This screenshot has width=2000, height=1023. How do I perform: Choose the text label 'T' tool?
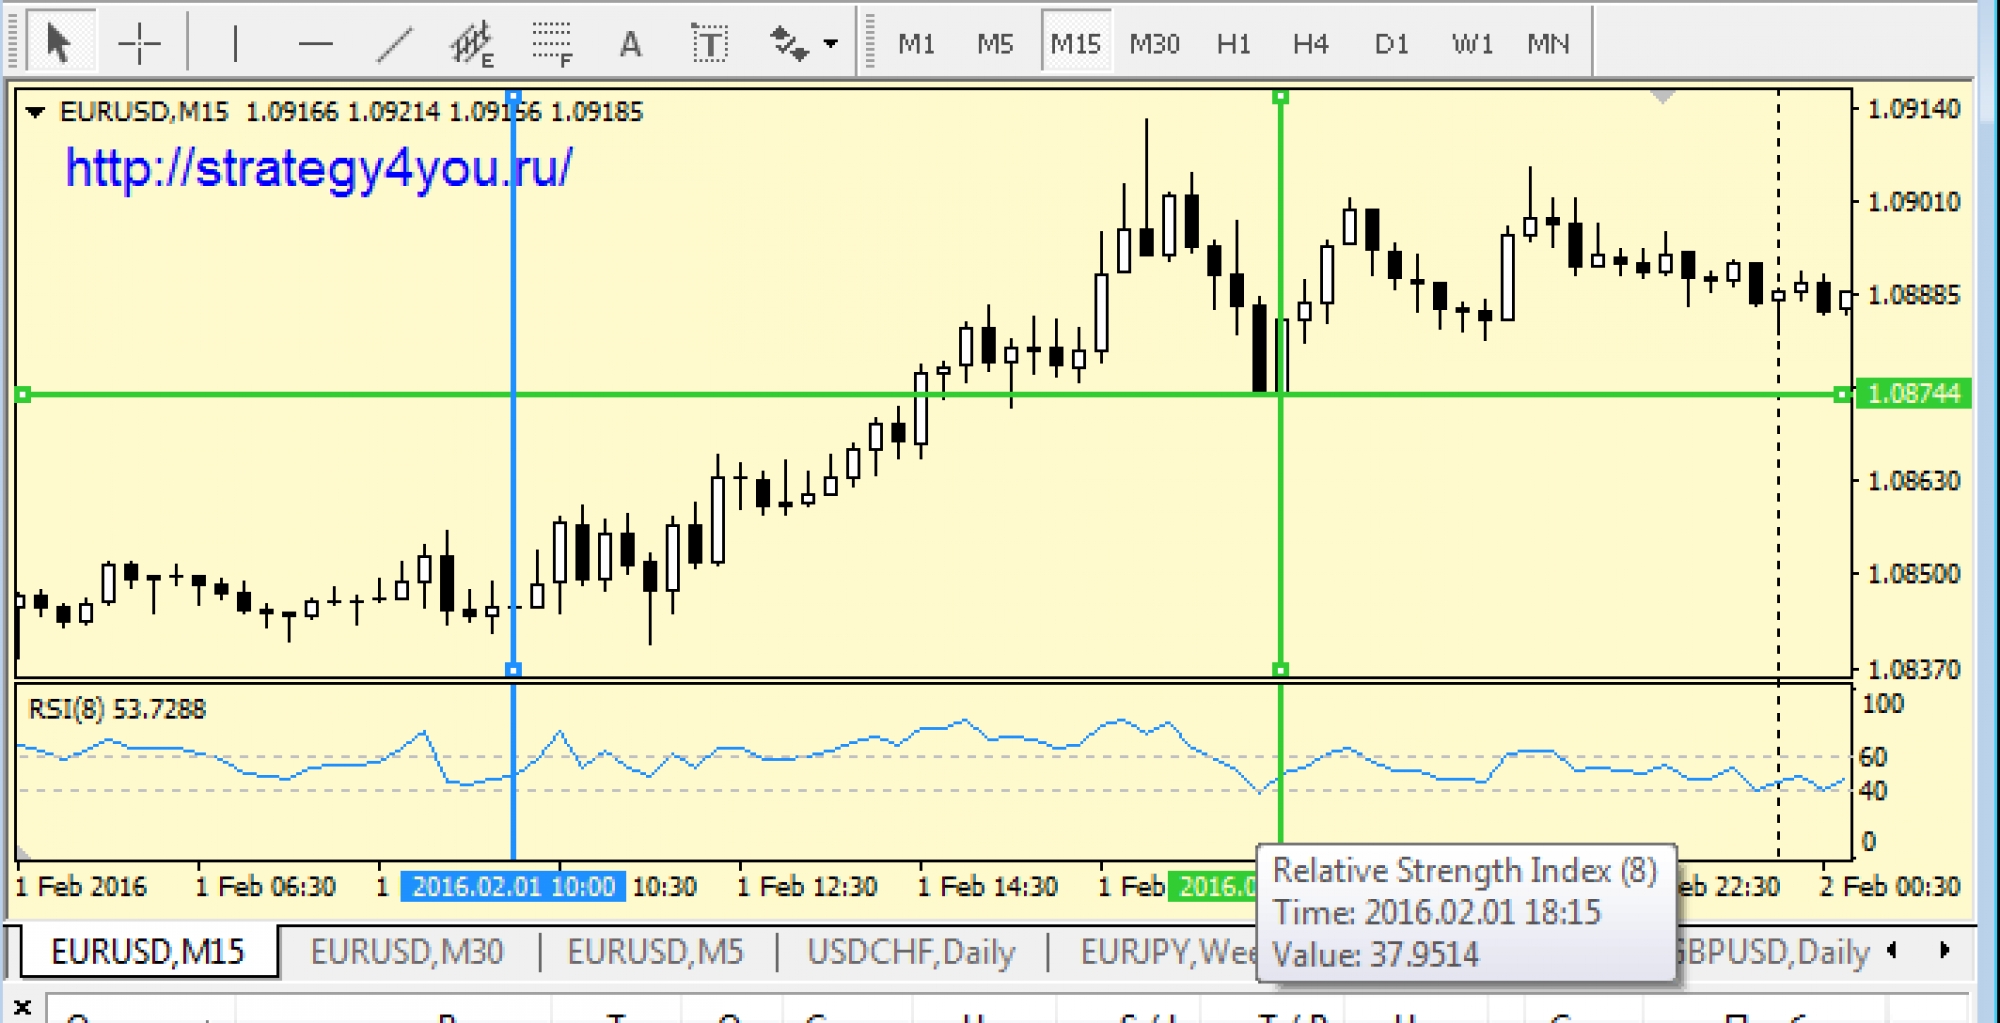coord(709,43)
